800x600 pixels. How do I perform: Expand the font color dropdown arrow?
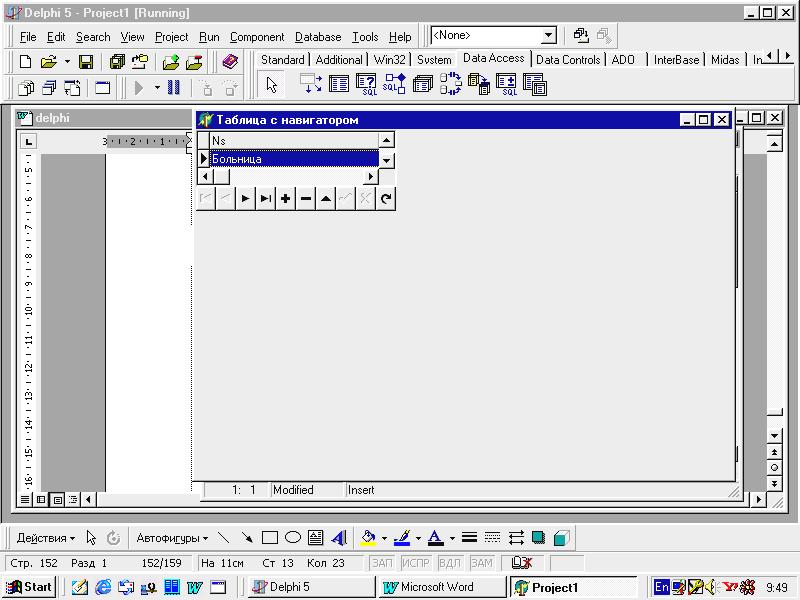point(452,538)
